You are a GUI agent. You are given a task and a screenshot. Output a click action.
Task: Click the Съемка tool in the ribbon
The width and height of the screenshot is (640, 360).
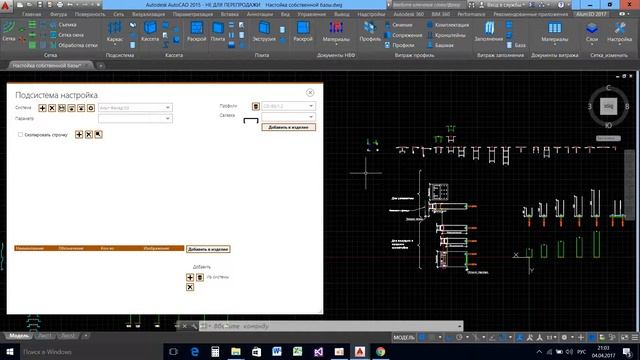click(63, 25)
